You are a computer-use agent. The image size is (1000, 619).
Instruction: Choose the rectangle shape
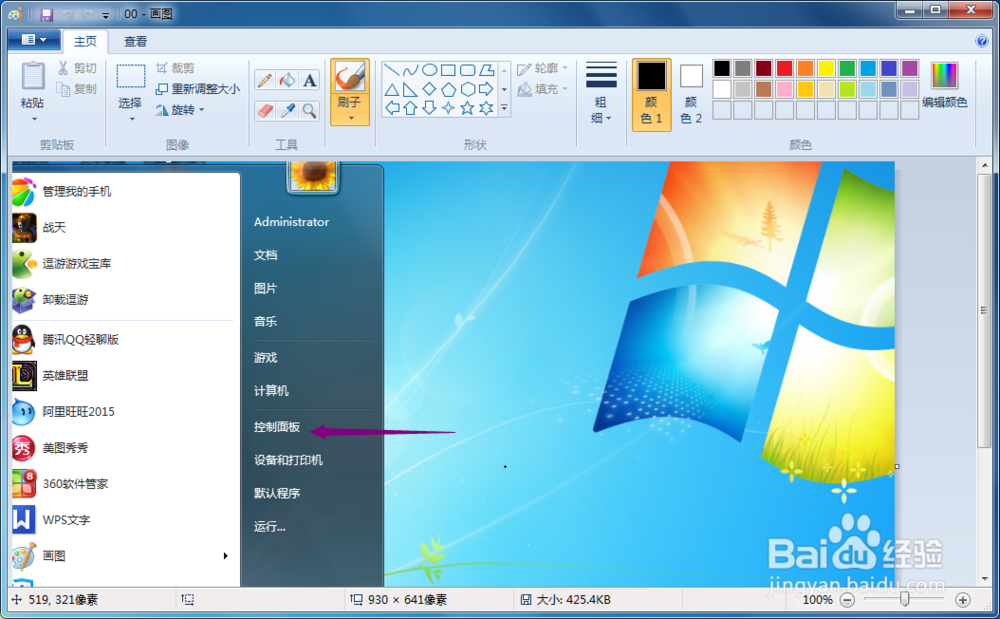pos(448,70)
